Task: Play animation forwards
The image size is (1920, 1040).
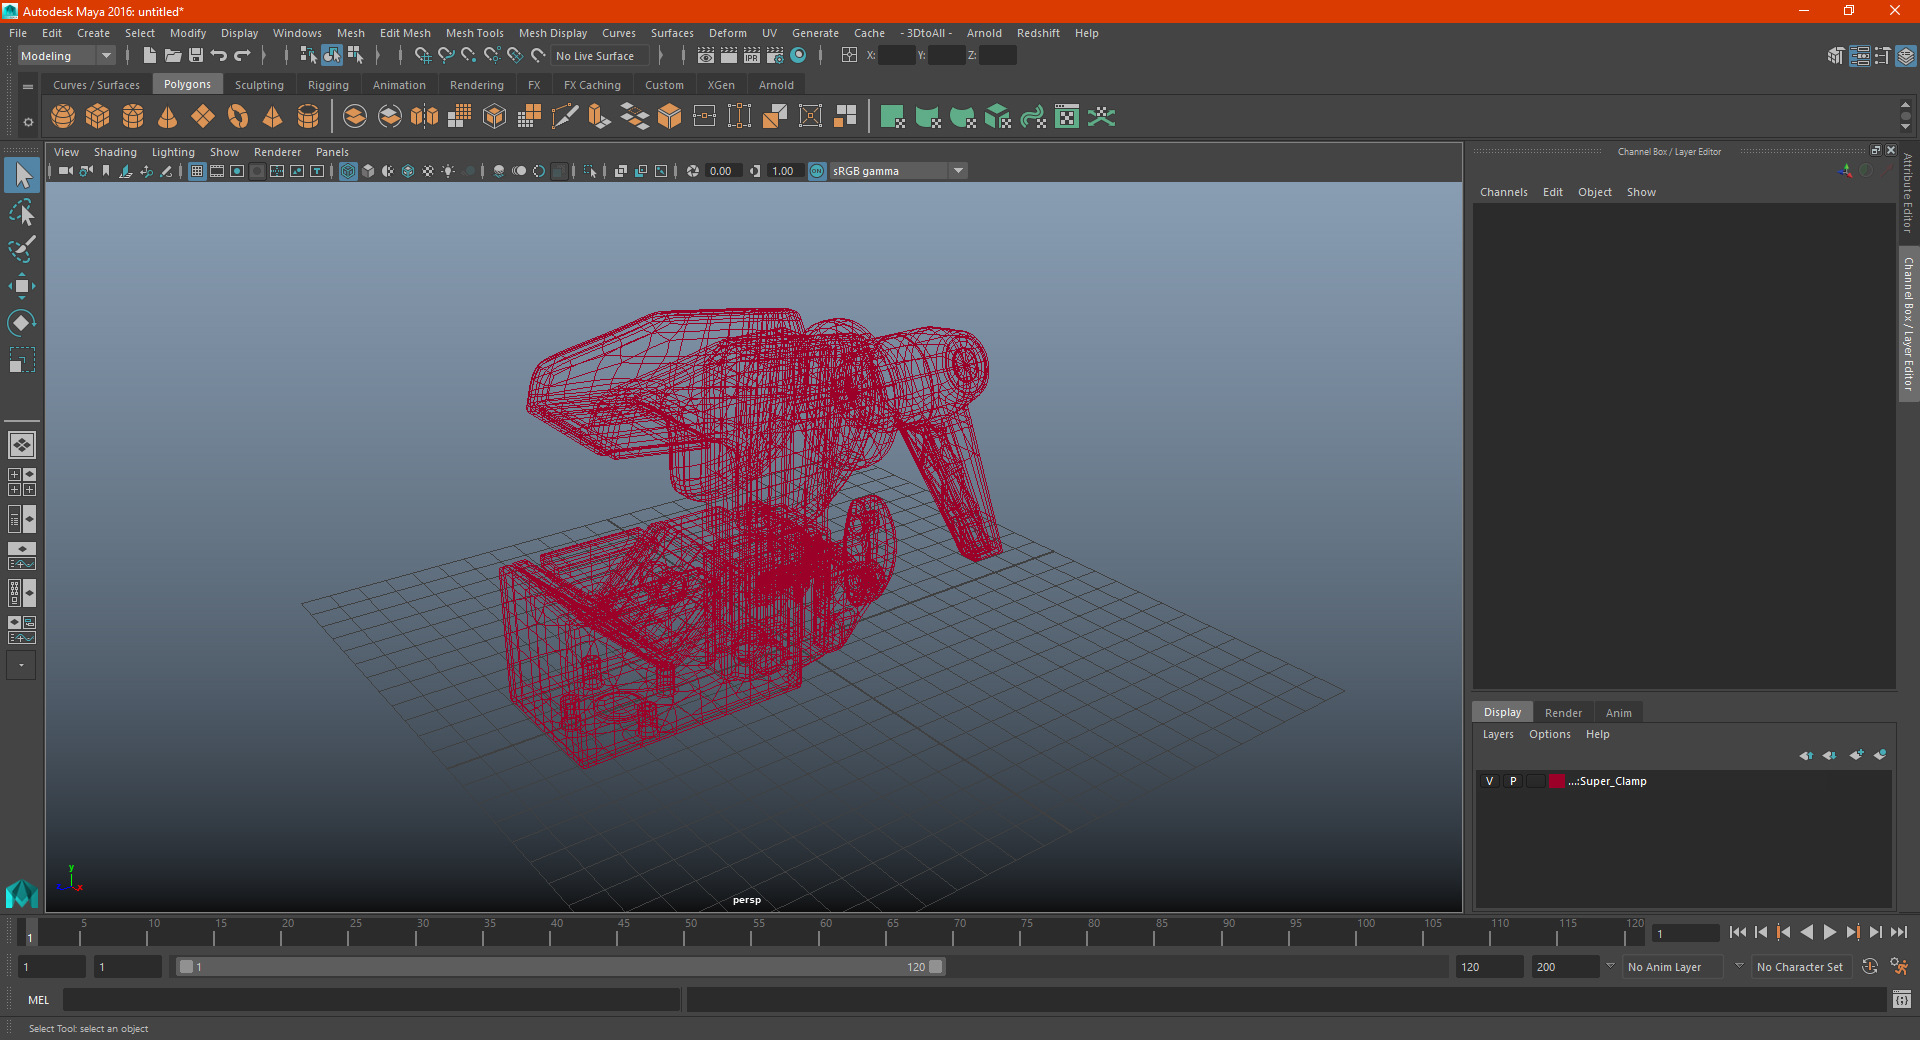Action: tap(1829, 932)
